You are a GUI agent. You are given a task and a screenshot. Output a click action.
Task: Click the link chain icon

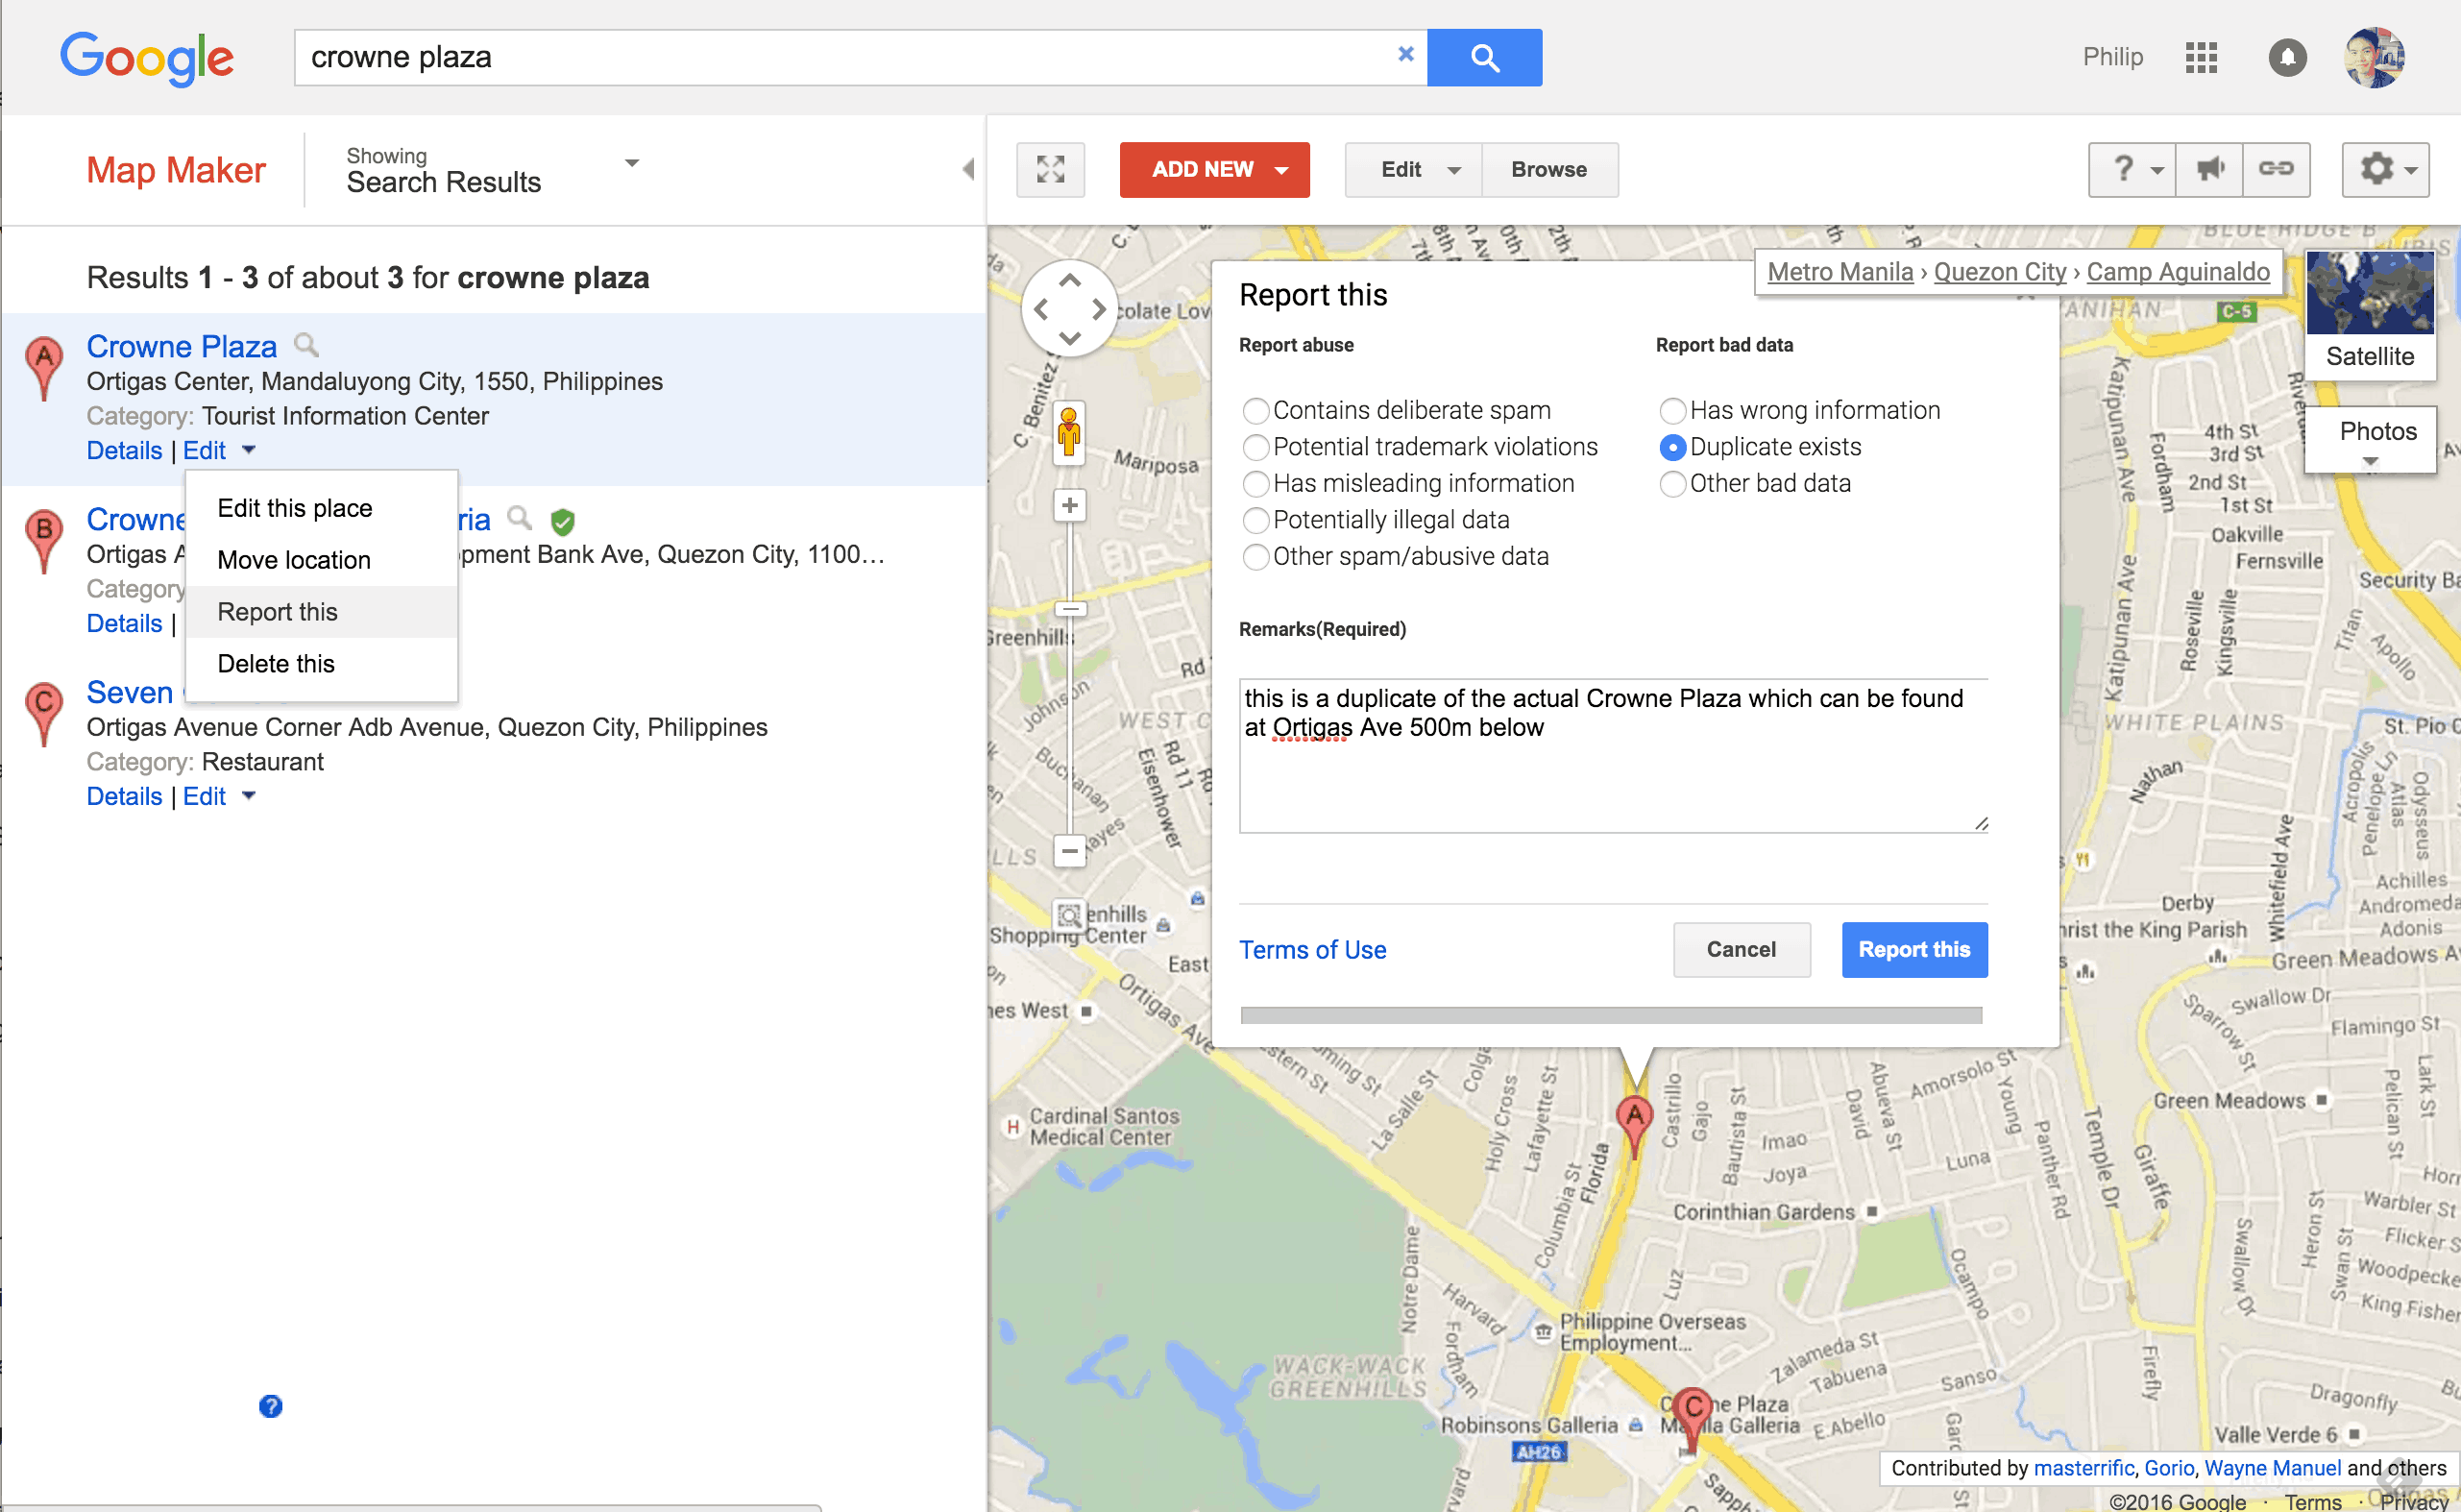2276,169
